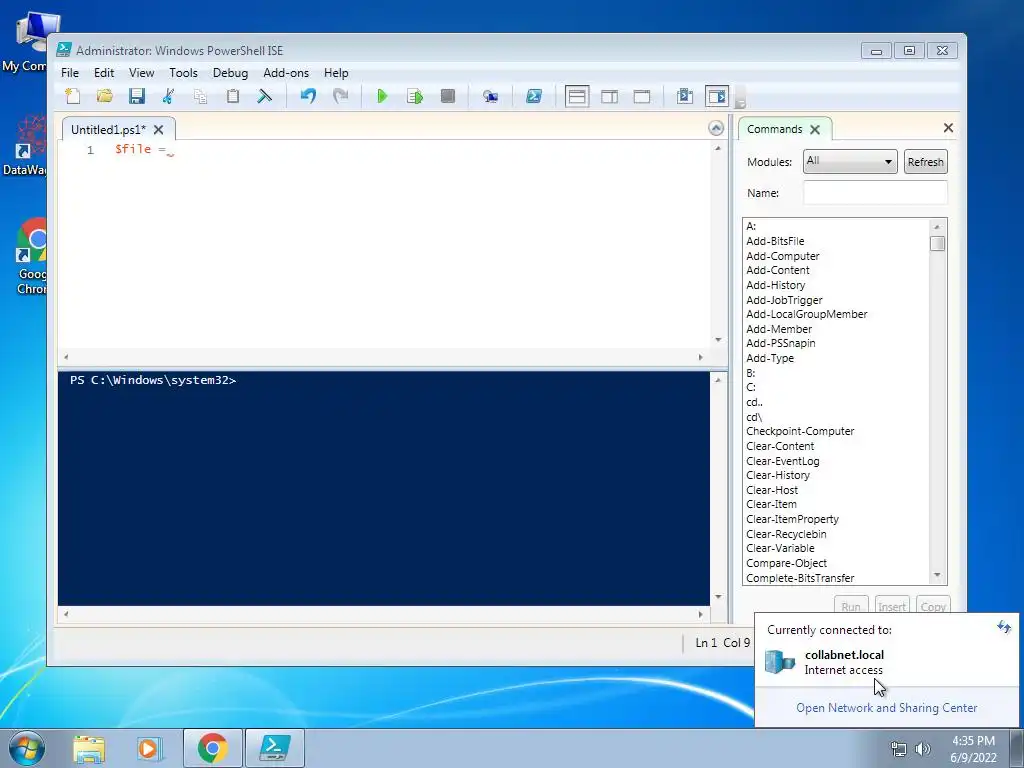Screen dimensions: 1024x768
Task: Select Add-BitsFile in the commands list
Action: (x=775, y=241)
